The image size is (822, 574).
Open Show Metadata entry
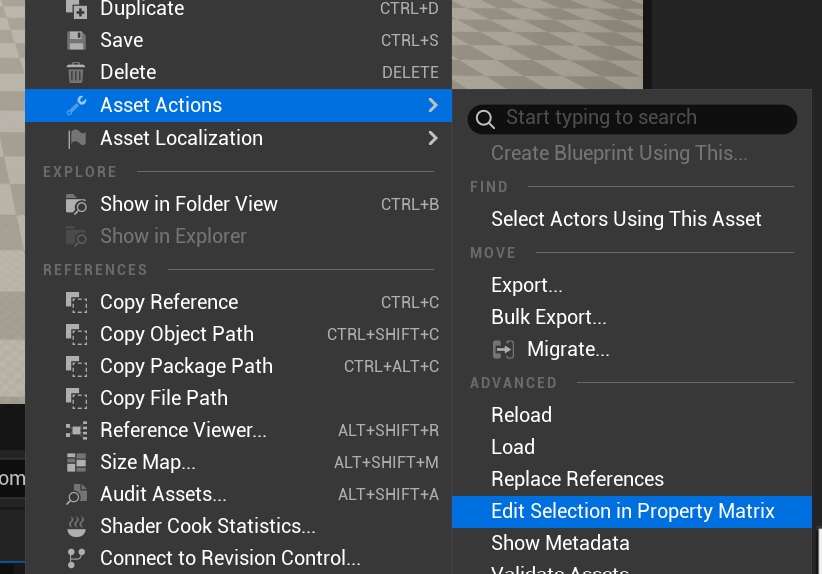coord(560,543)
